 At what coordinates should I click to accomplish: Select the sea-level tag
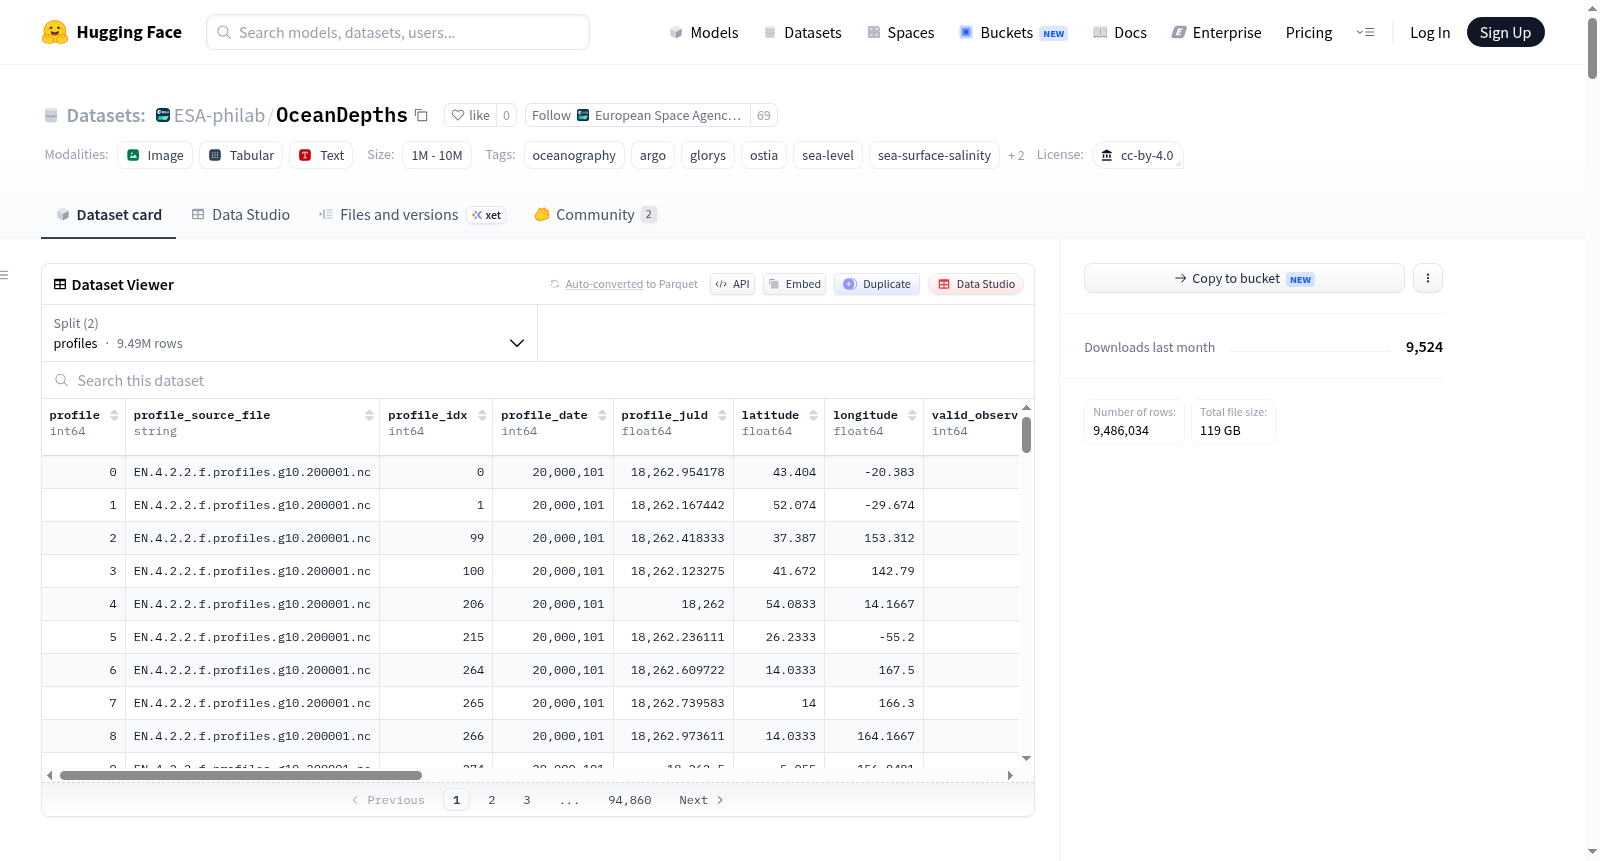[828, 155]
